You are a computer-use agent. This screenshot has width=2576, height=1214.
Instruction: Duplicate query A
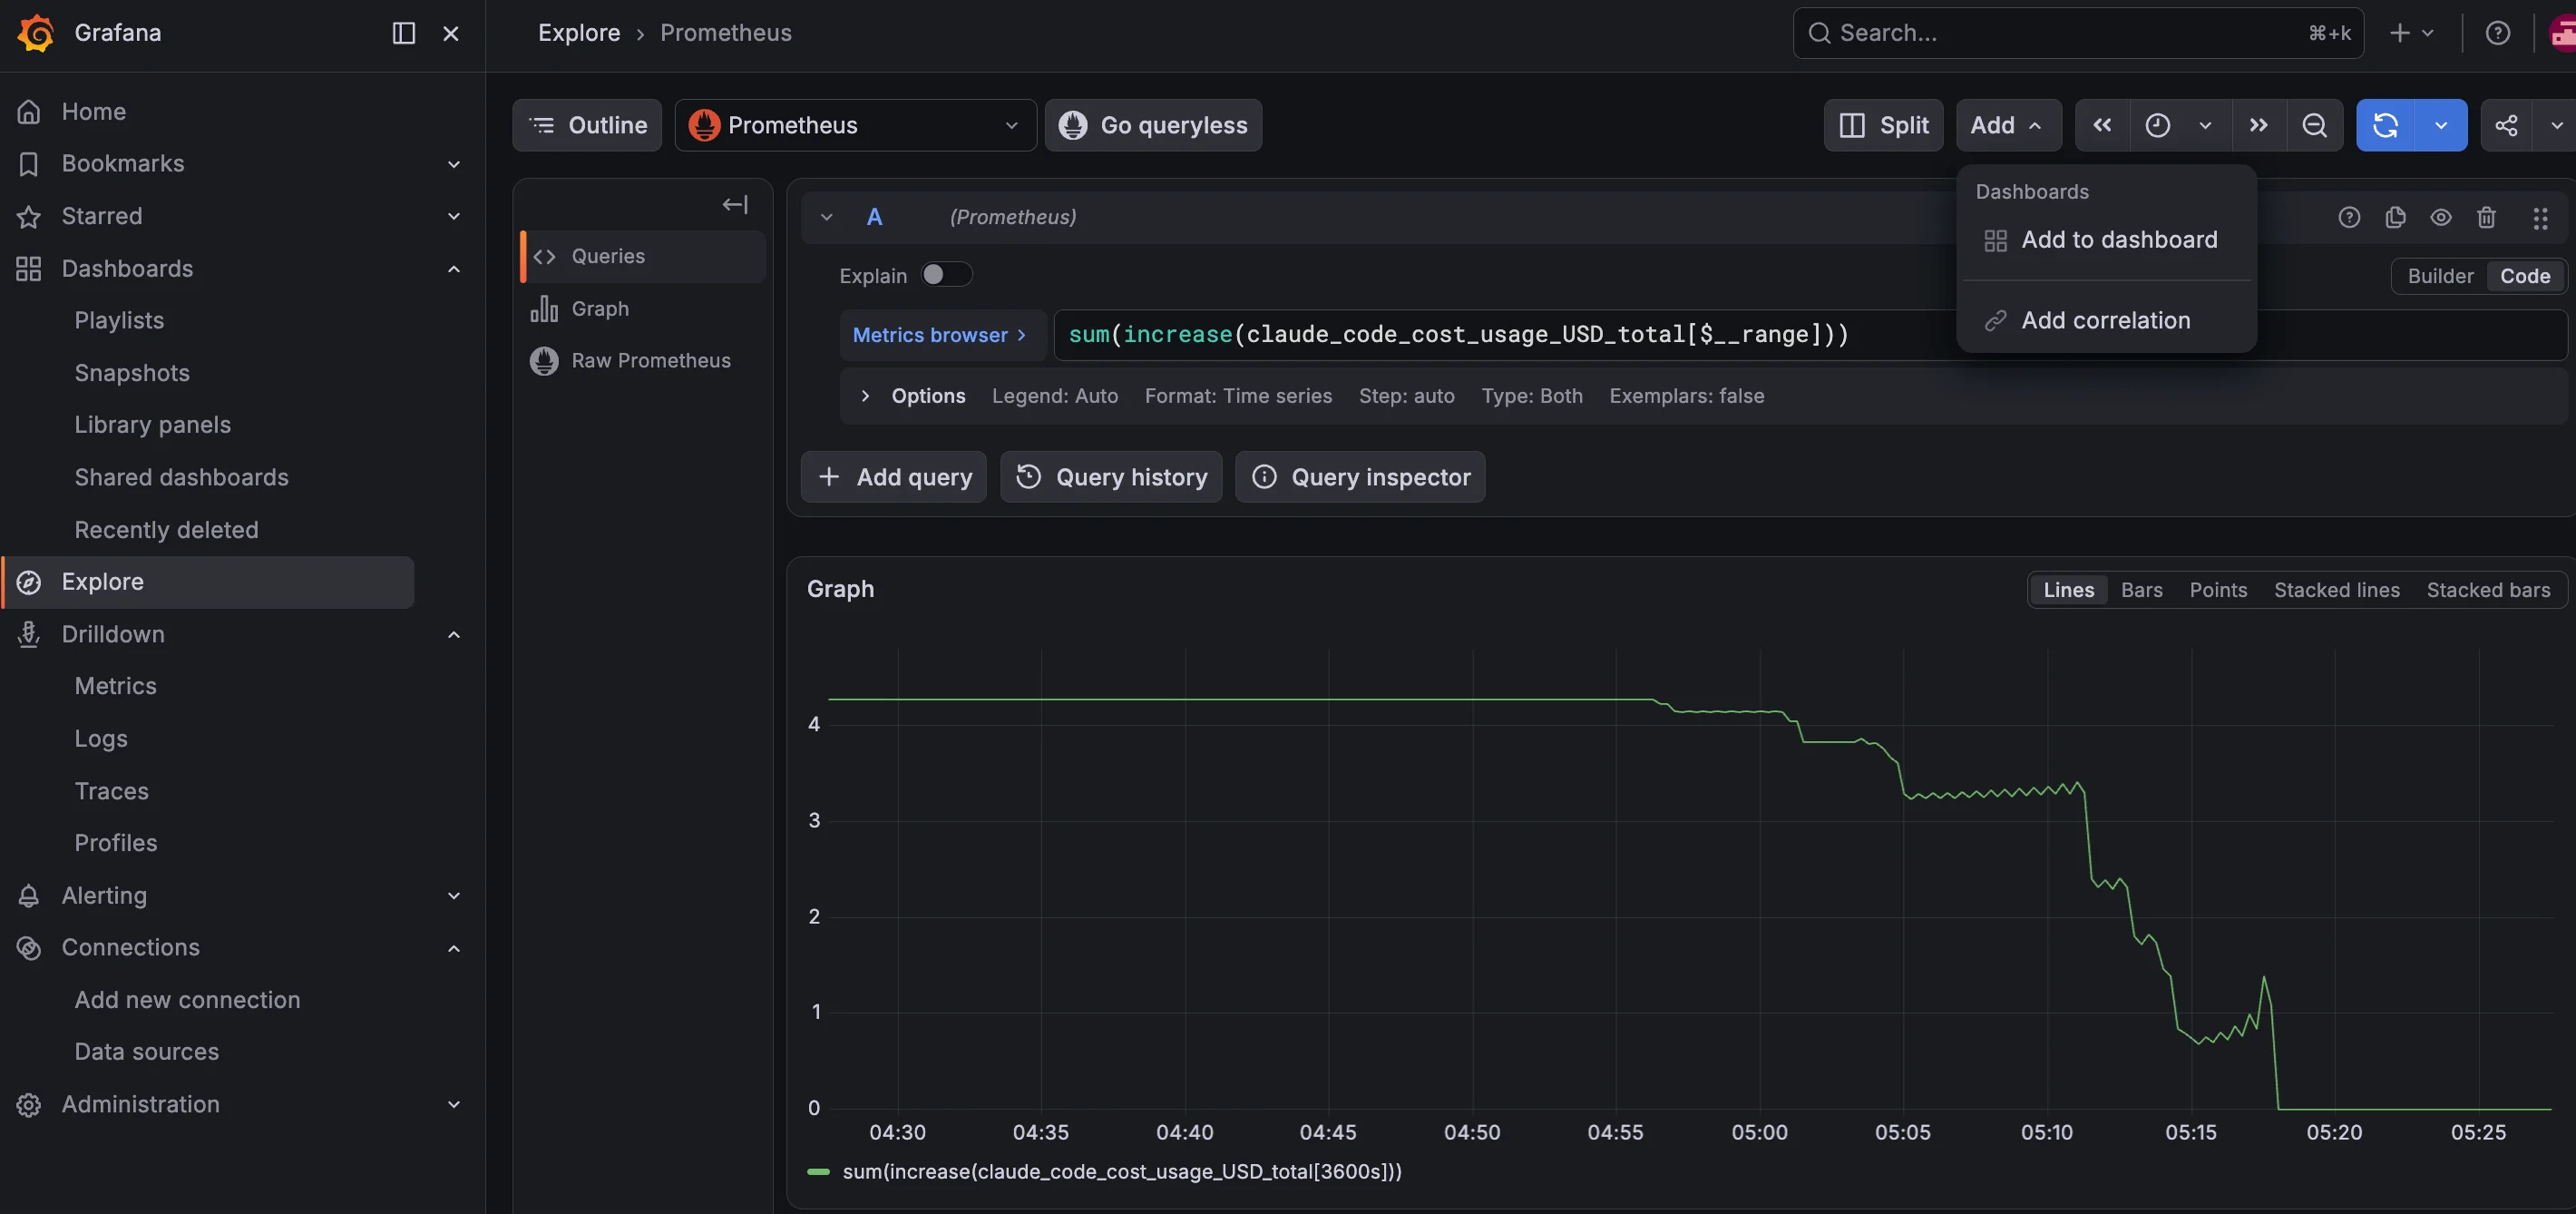point(2394,217)
